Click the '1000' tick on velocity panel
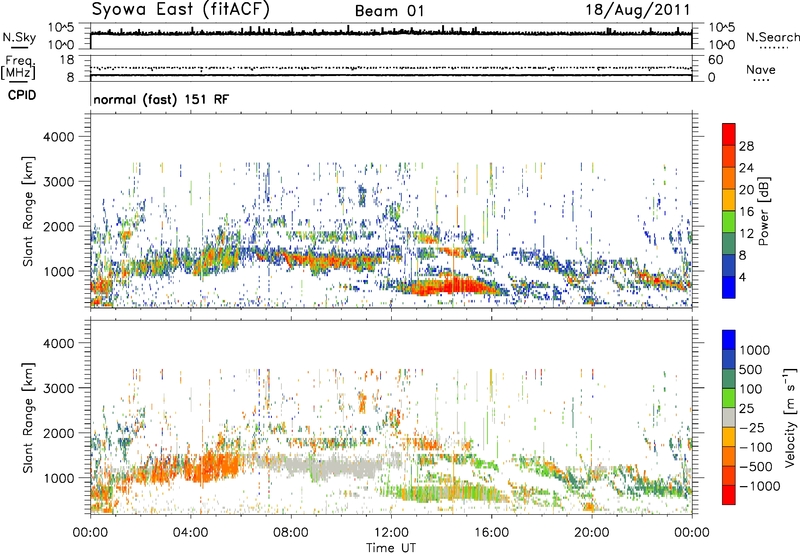Image resolution: width=800 pixels, height=554 pixels. pos(58,478)
